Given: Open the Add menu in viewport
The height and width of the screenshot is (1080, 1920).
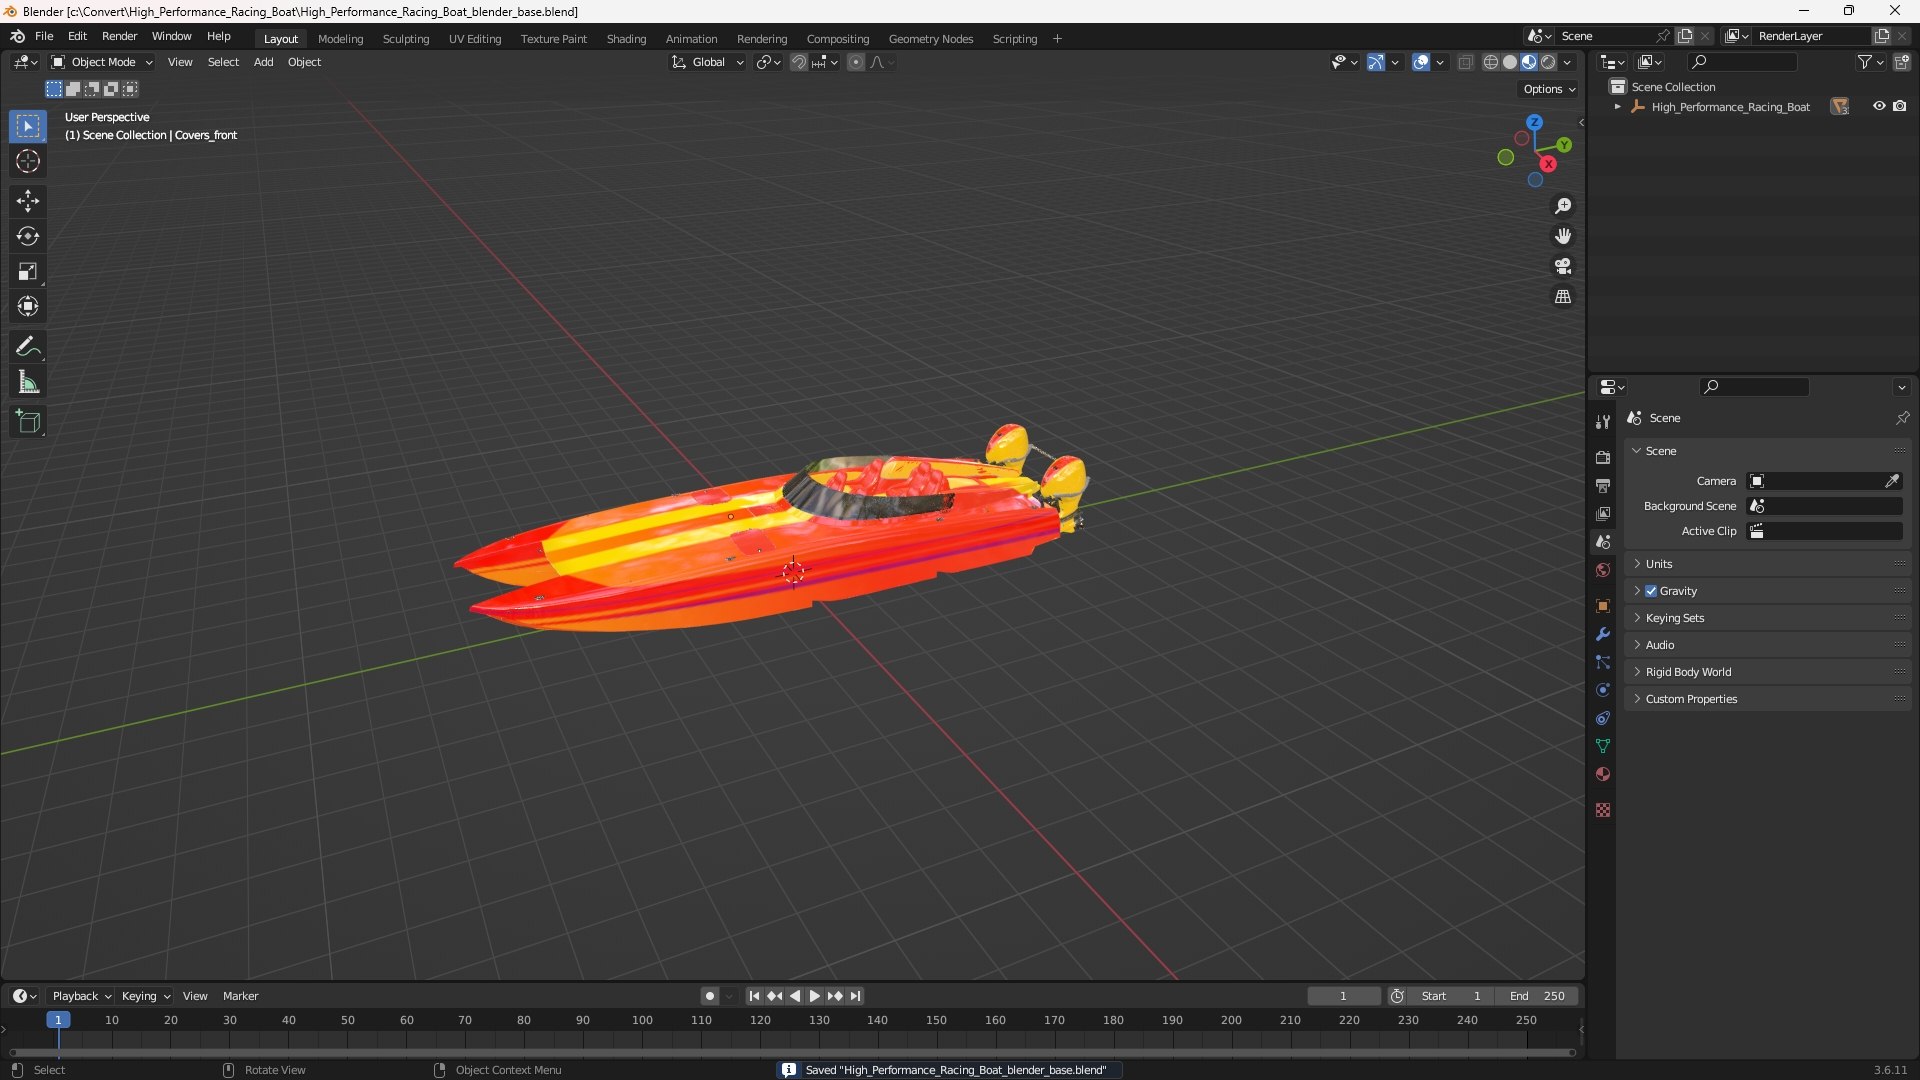Looking at the screenshot, I should 263,62.
